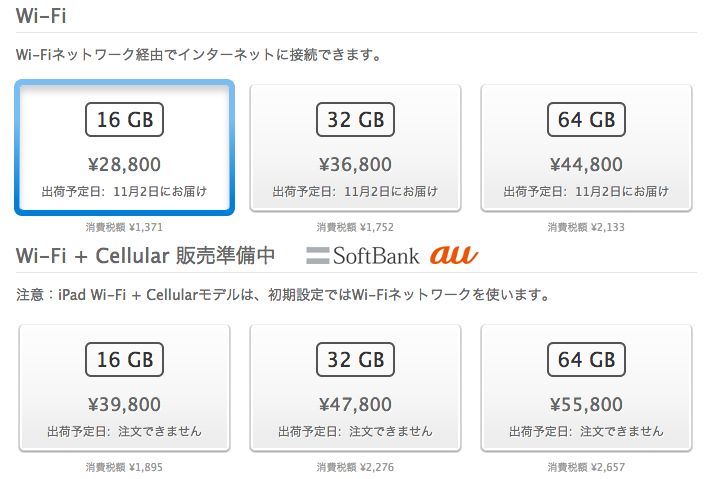The image size is (707, 479).
Task: Click the 32 GB badge in Wi-Fi row
Action: coord(355,120)
